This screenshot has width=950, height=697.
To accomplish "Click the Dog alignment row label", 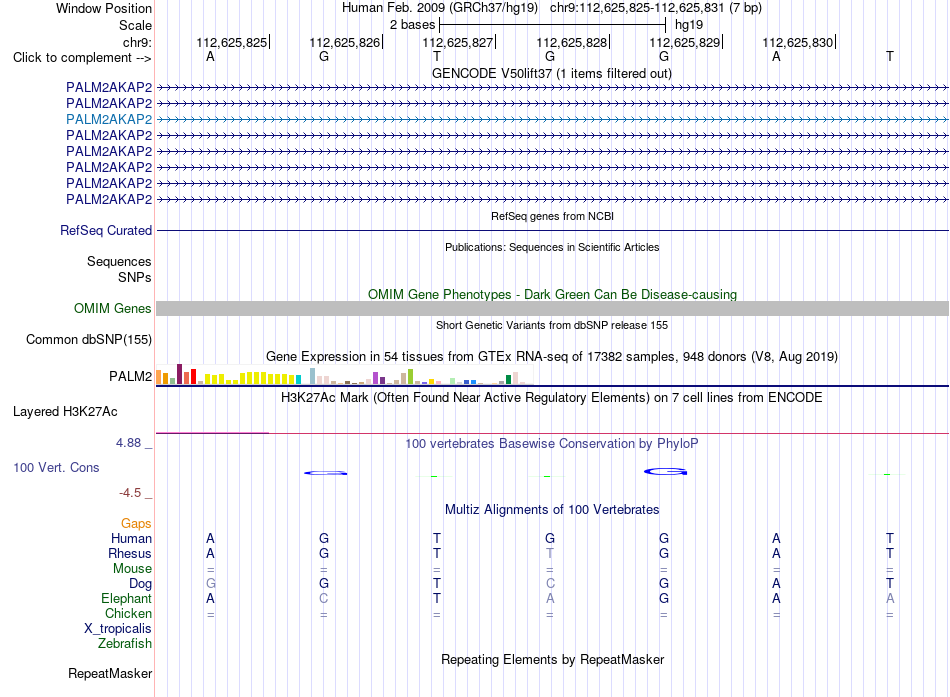I will click(x=141, y=584).
